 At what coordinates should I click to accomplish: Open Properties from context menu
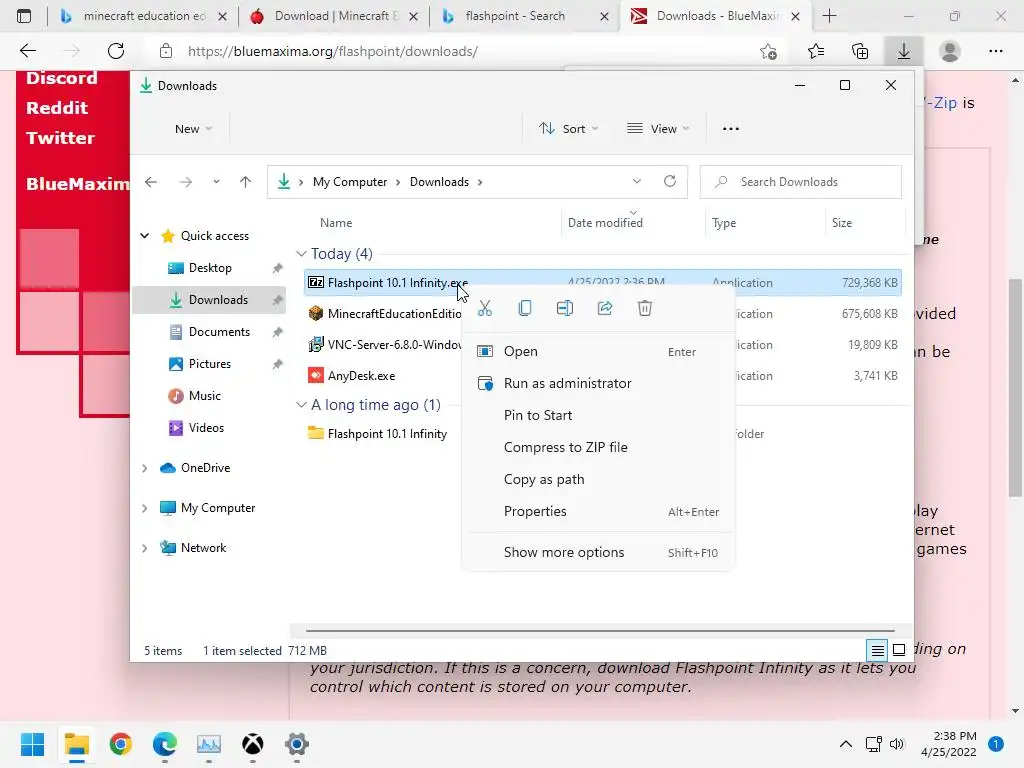[x=598, y=511]
